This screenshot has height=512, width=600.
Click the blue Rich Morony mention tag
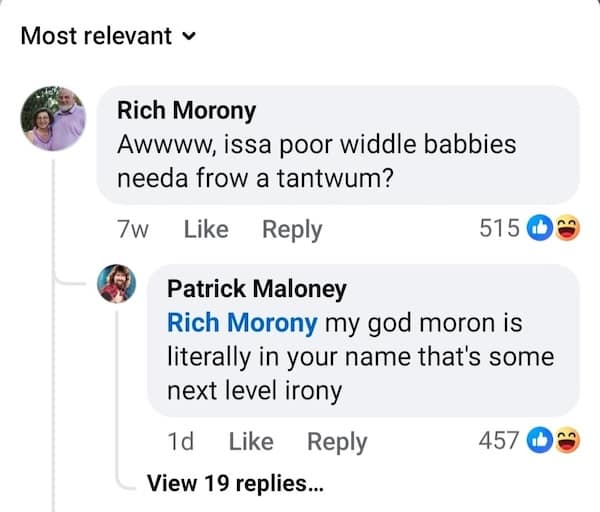coord(242,324)
